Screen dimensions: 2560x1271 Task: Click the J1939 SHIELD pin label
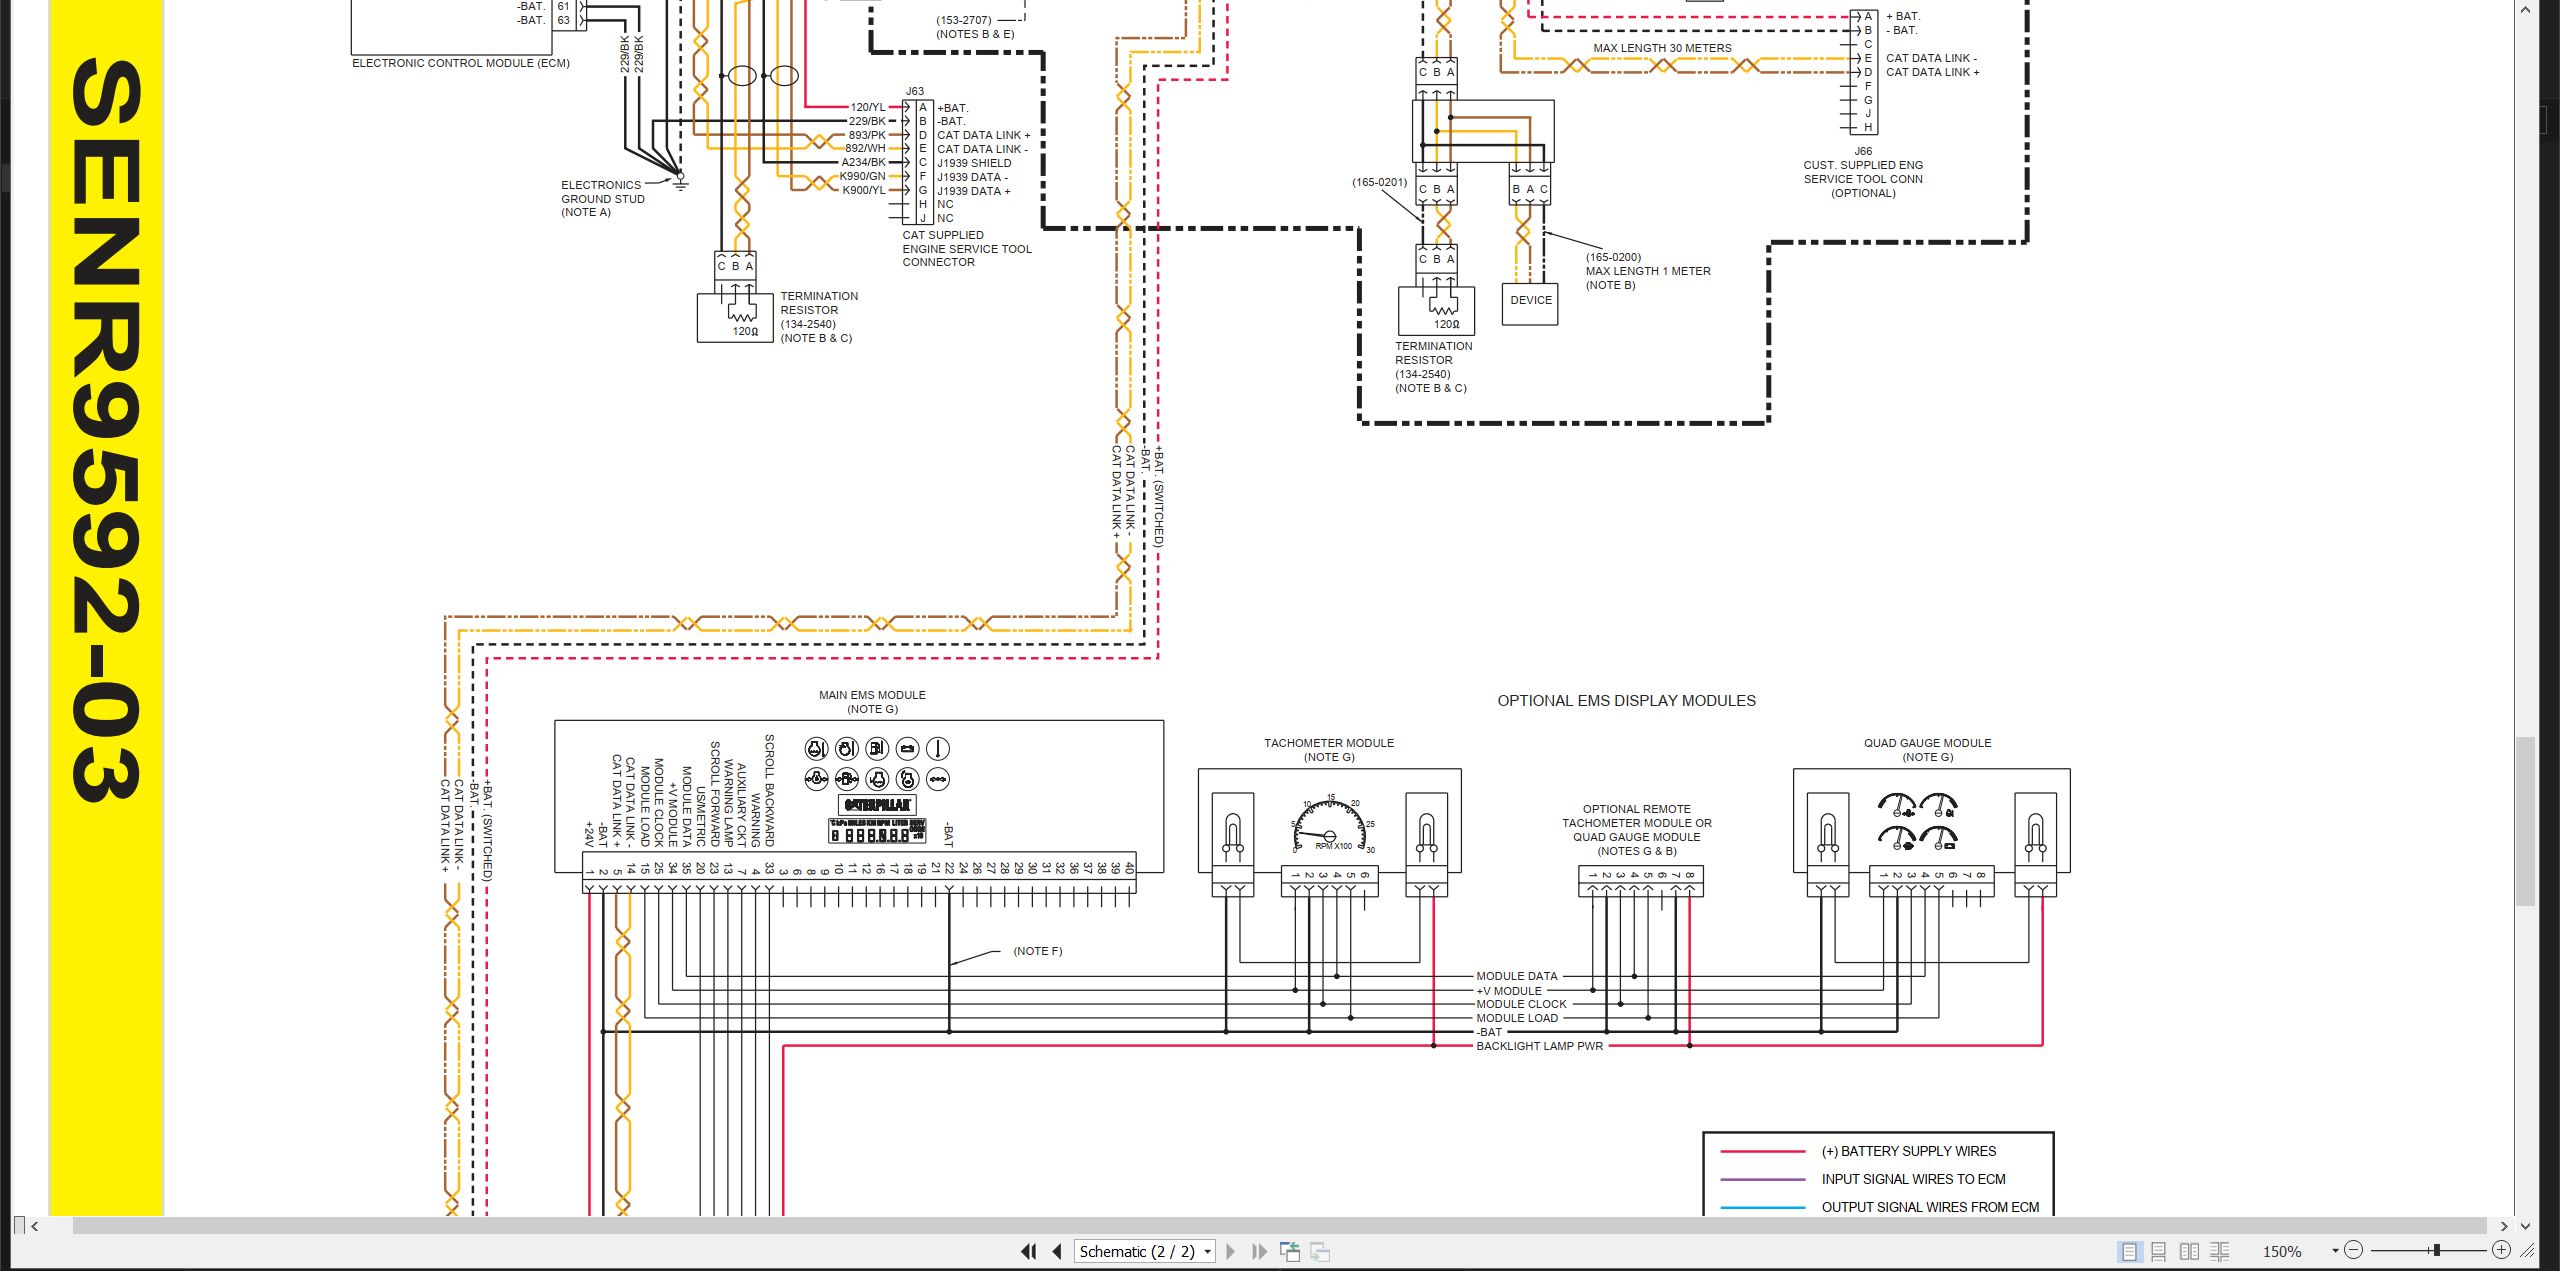(974, 163)
